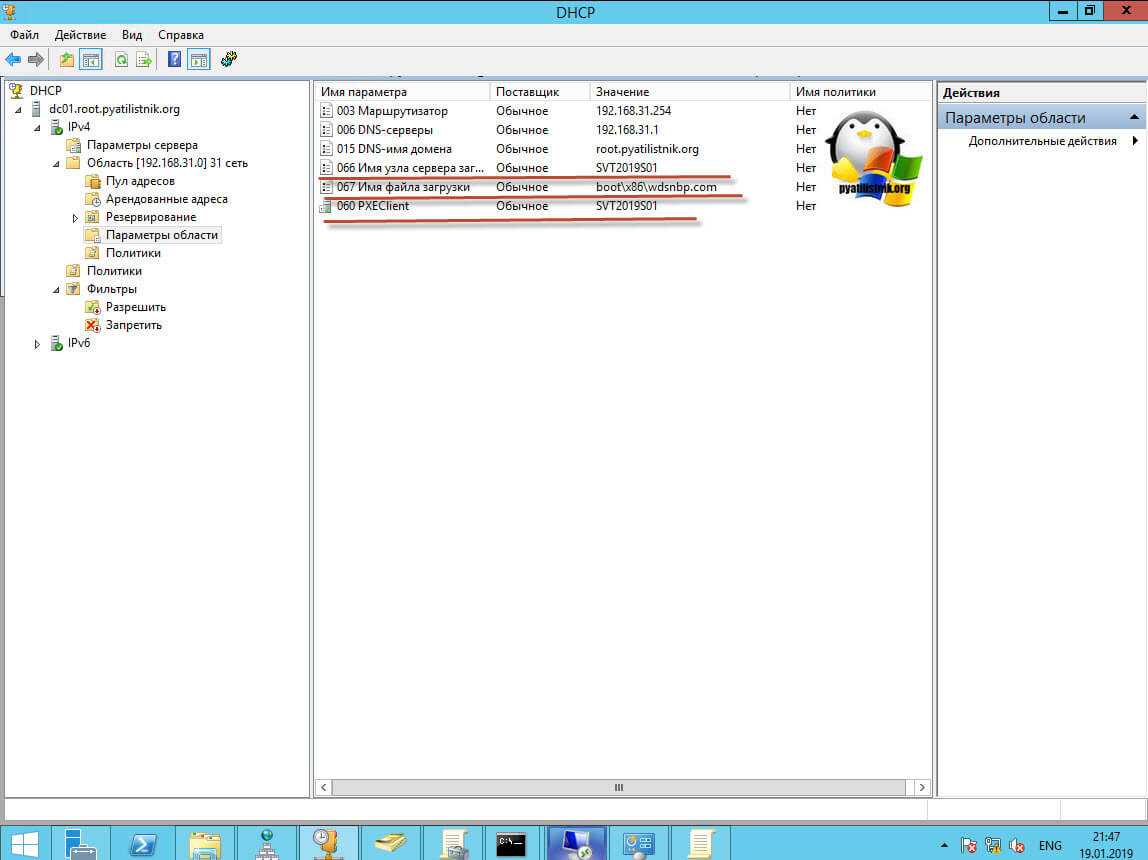This screenshot has width=1148, height=860.
Task: Click the Refresh toolbar icon
Action: [122, 60]
